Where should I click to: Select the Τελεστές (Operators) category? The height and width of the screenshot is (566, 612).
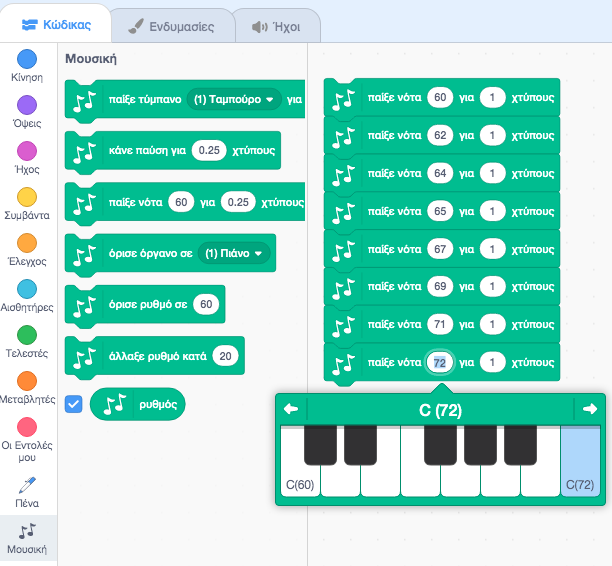click(x=28, y=336)
